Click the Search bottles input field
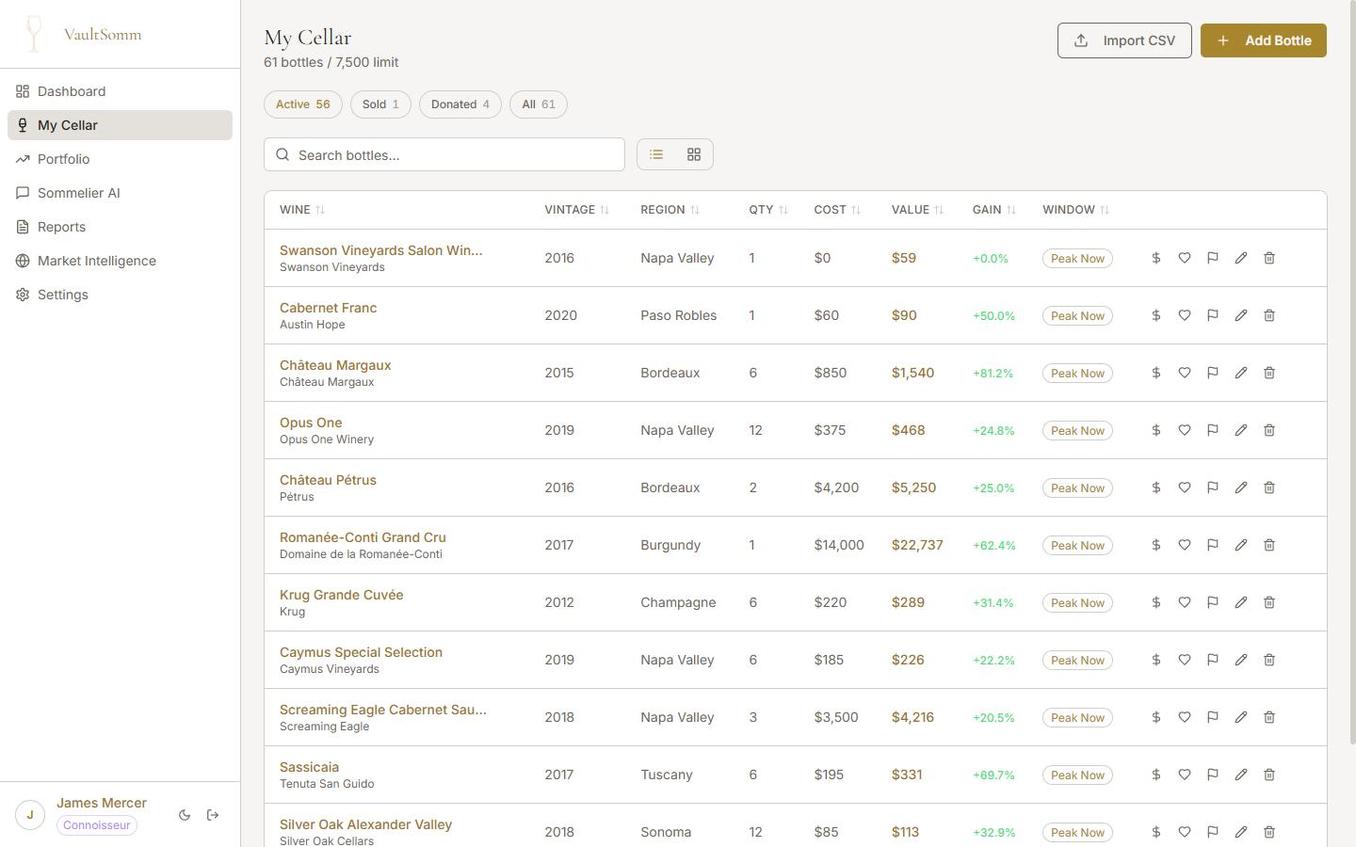1356x847 pixels. point(445,155)
